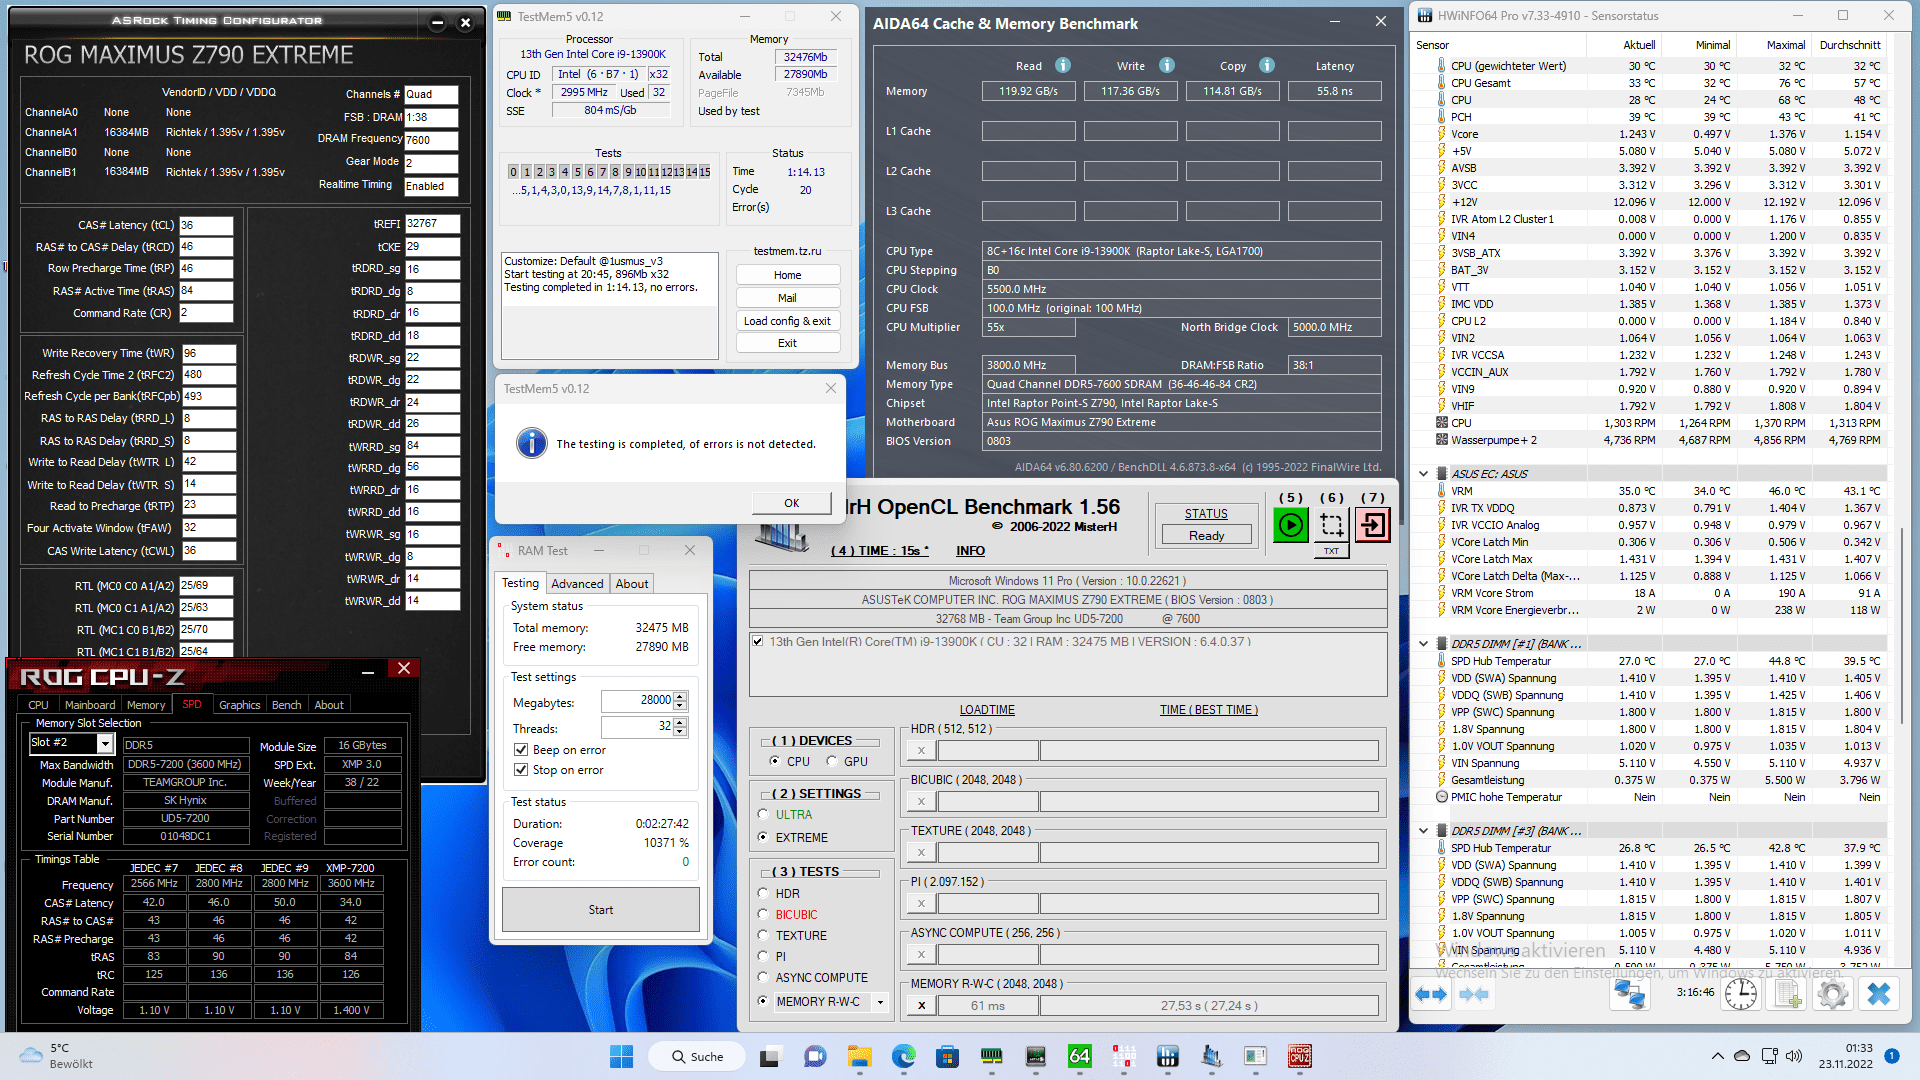Click the AIDA64 Read info icon
Screen dimensions: 1920x1080
coord(1063,65)
